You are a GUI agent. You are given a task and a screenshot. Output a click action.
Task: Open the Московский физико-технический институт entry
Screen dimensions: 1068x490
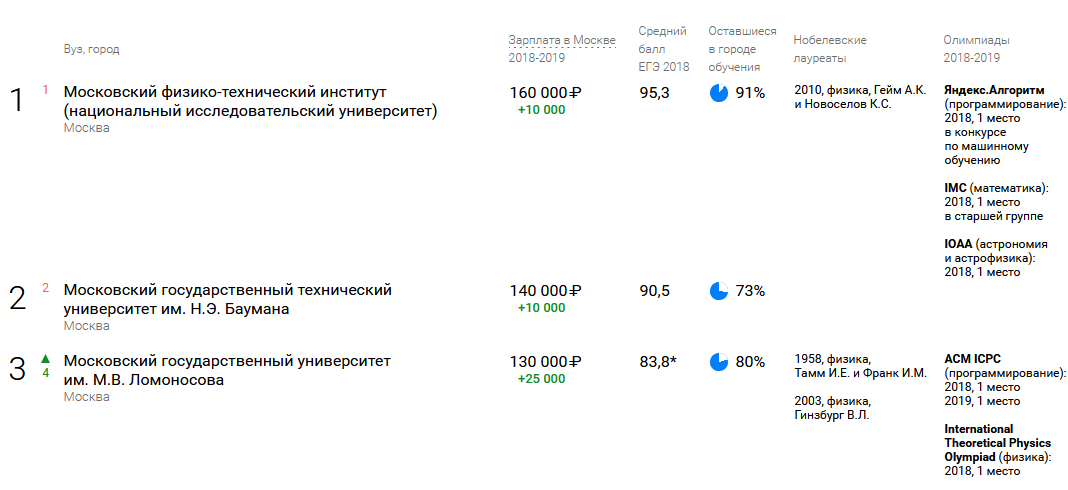250,102
